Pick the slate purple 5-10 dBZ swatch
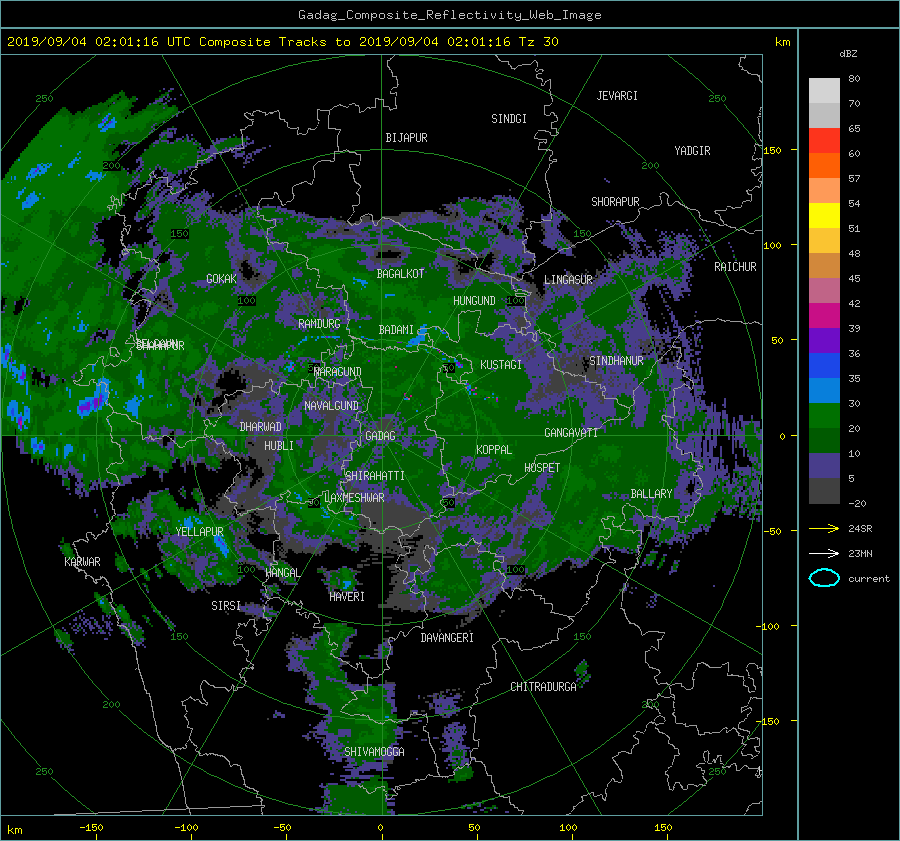The width and height of the screenshot is (900, 841). coord(824,466)
